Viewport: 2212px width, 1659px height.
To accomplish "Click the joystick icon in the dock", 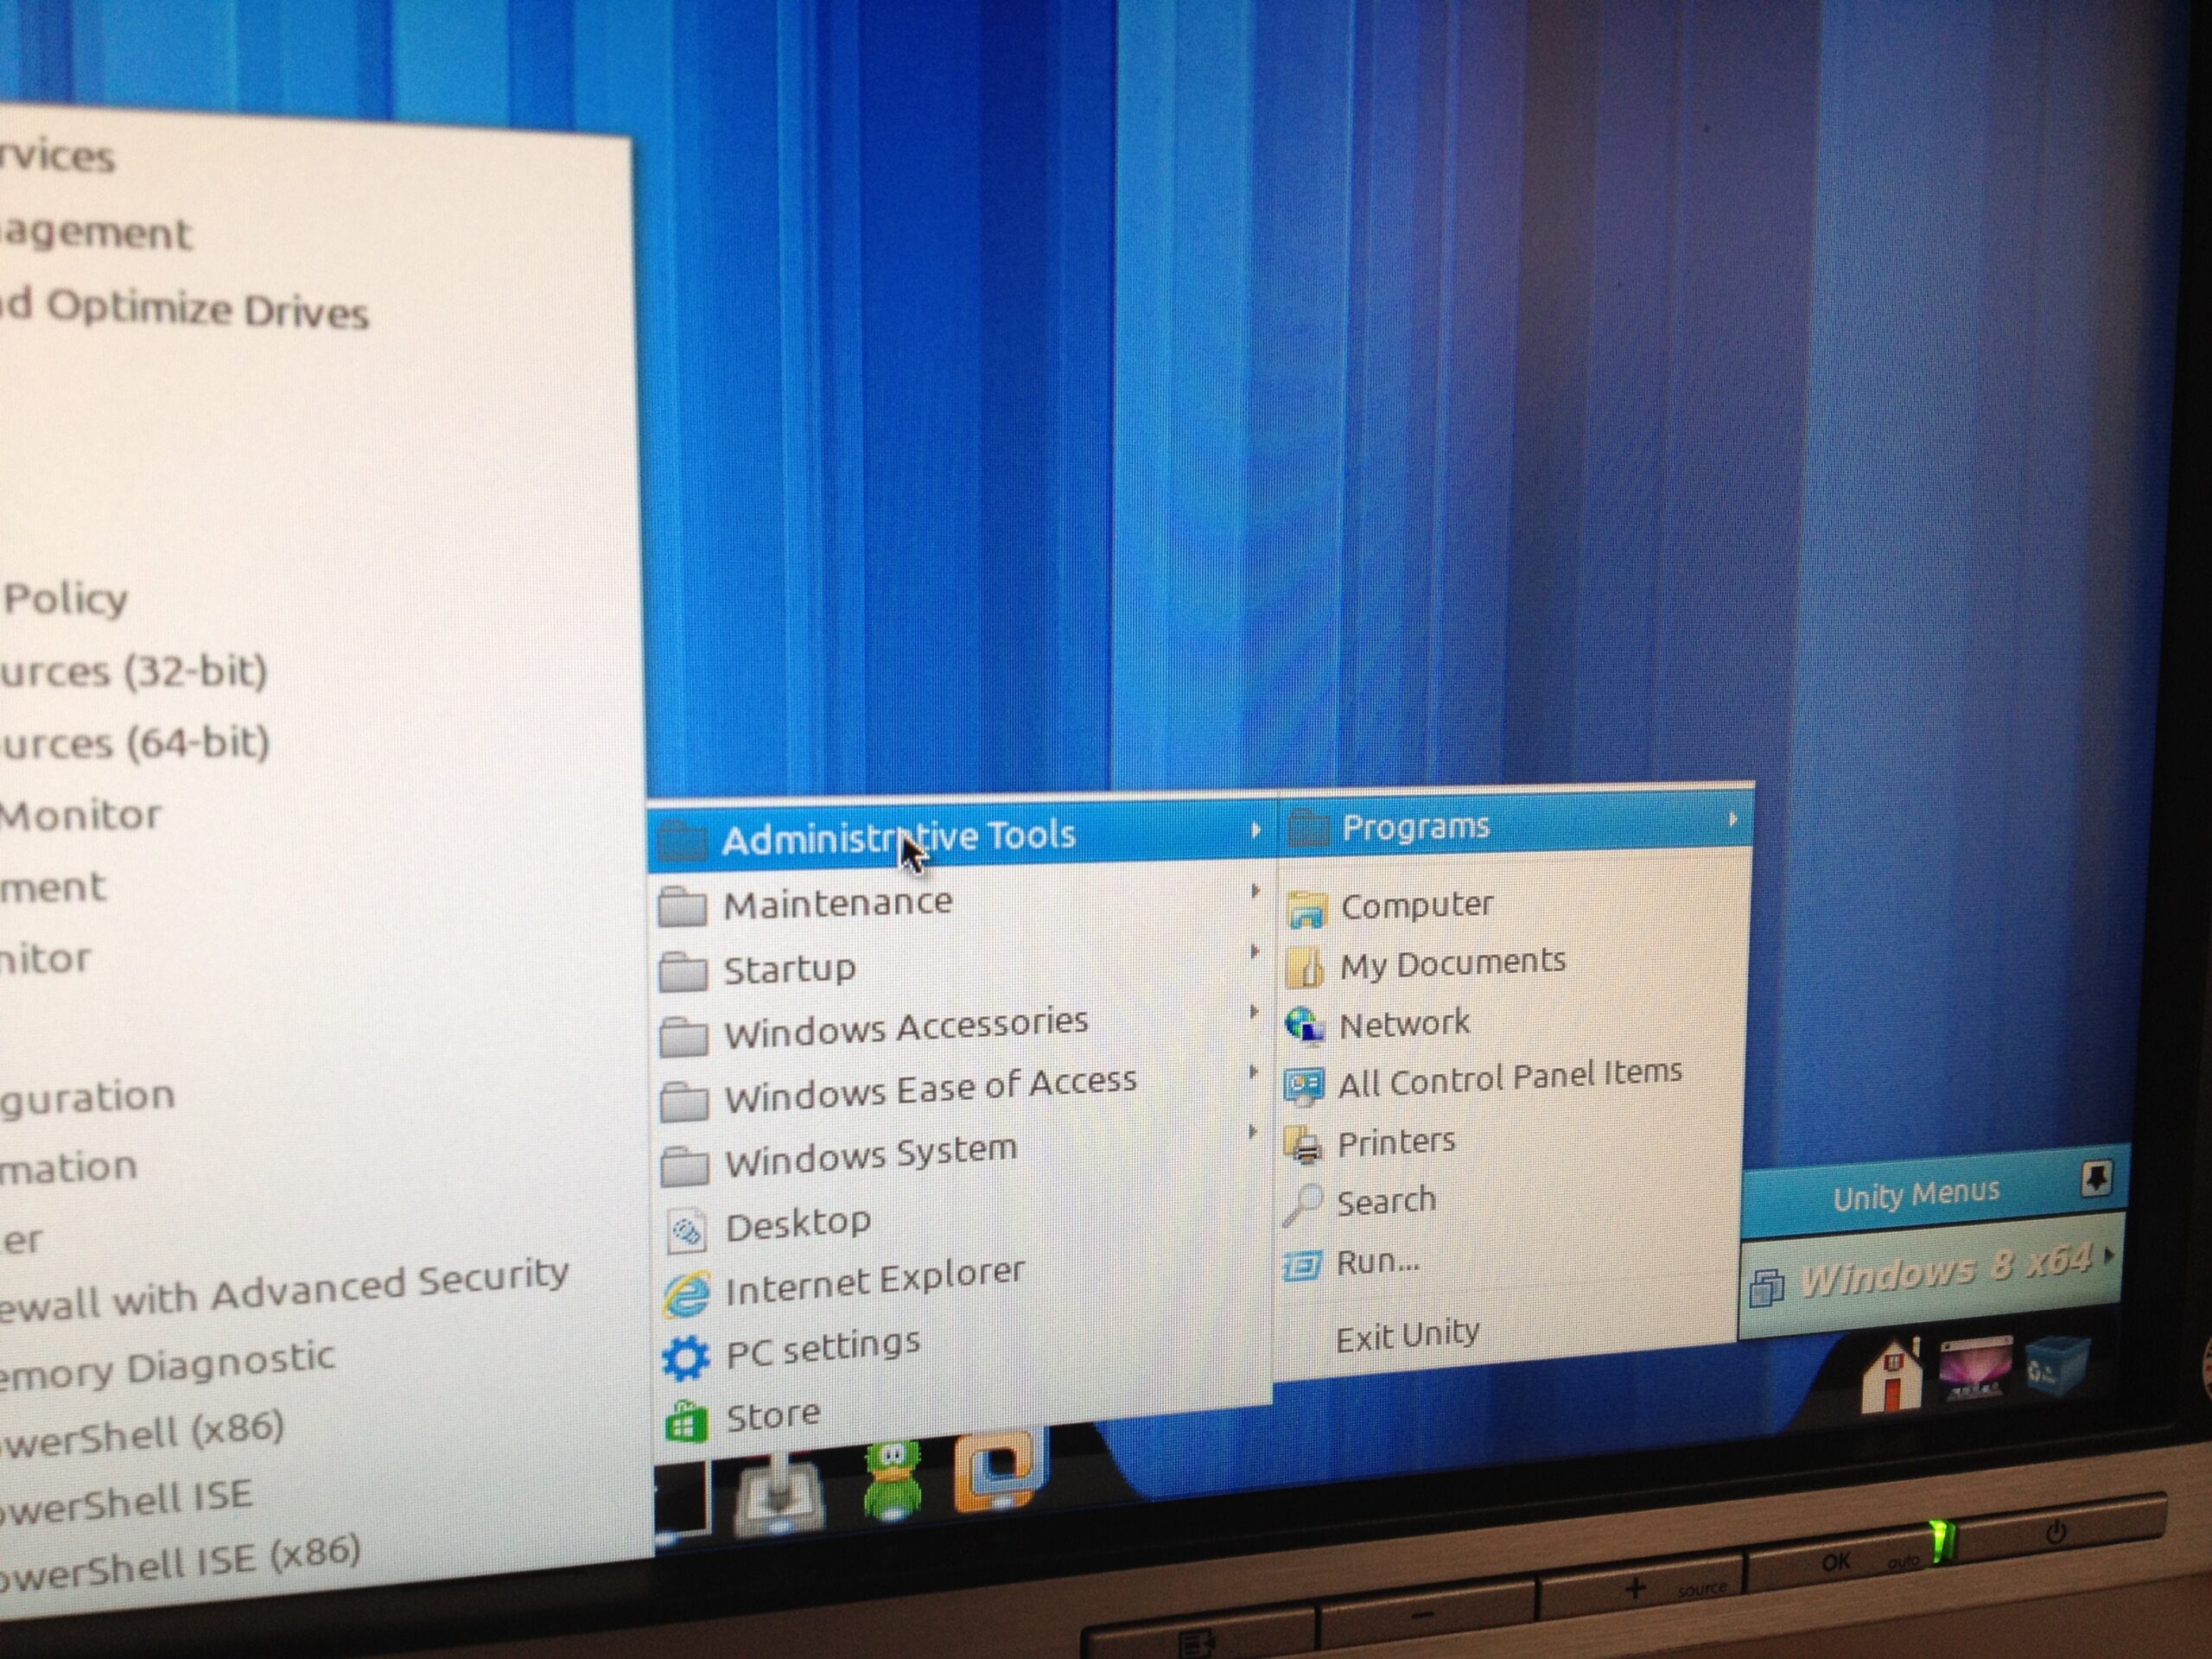I will (x=780, y=1493).
